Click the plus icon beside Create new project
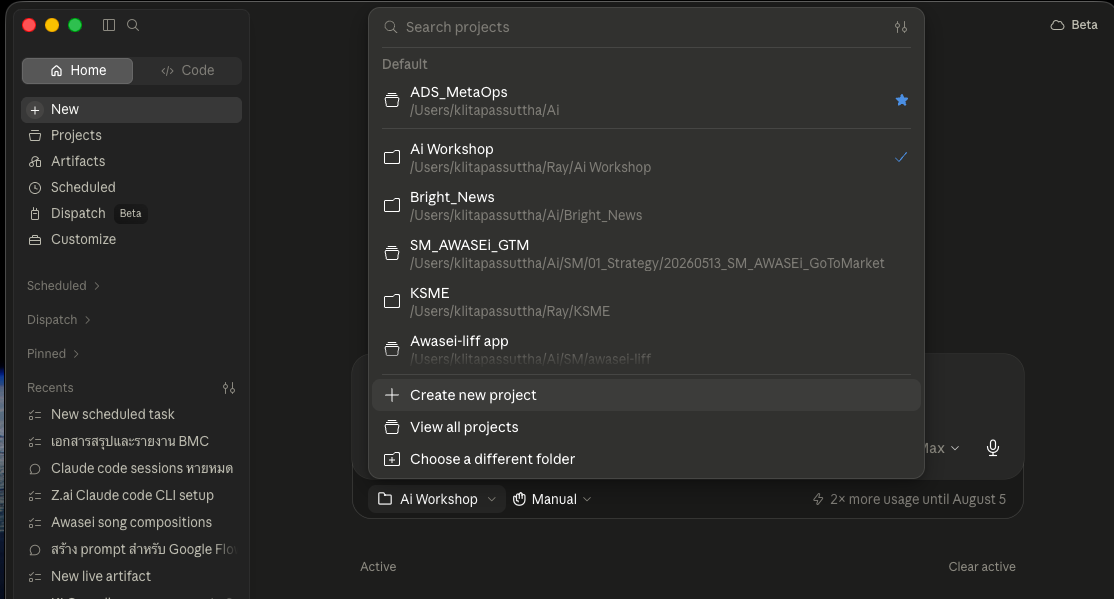 click(x=391, y=395)
